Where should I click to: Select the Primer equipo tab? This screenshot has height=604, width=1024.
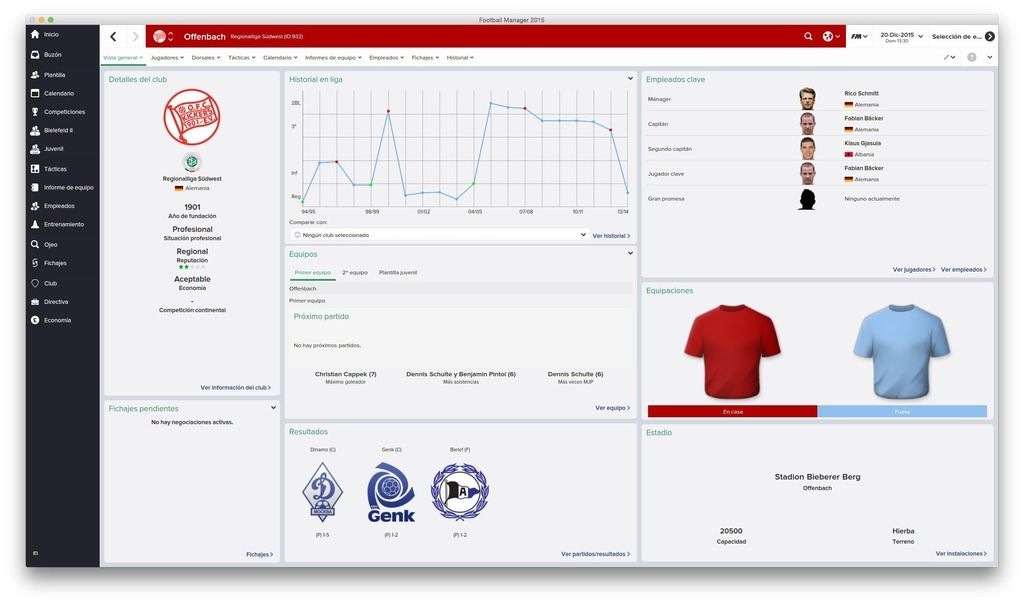pyautogui.click(x=312, y=272)
